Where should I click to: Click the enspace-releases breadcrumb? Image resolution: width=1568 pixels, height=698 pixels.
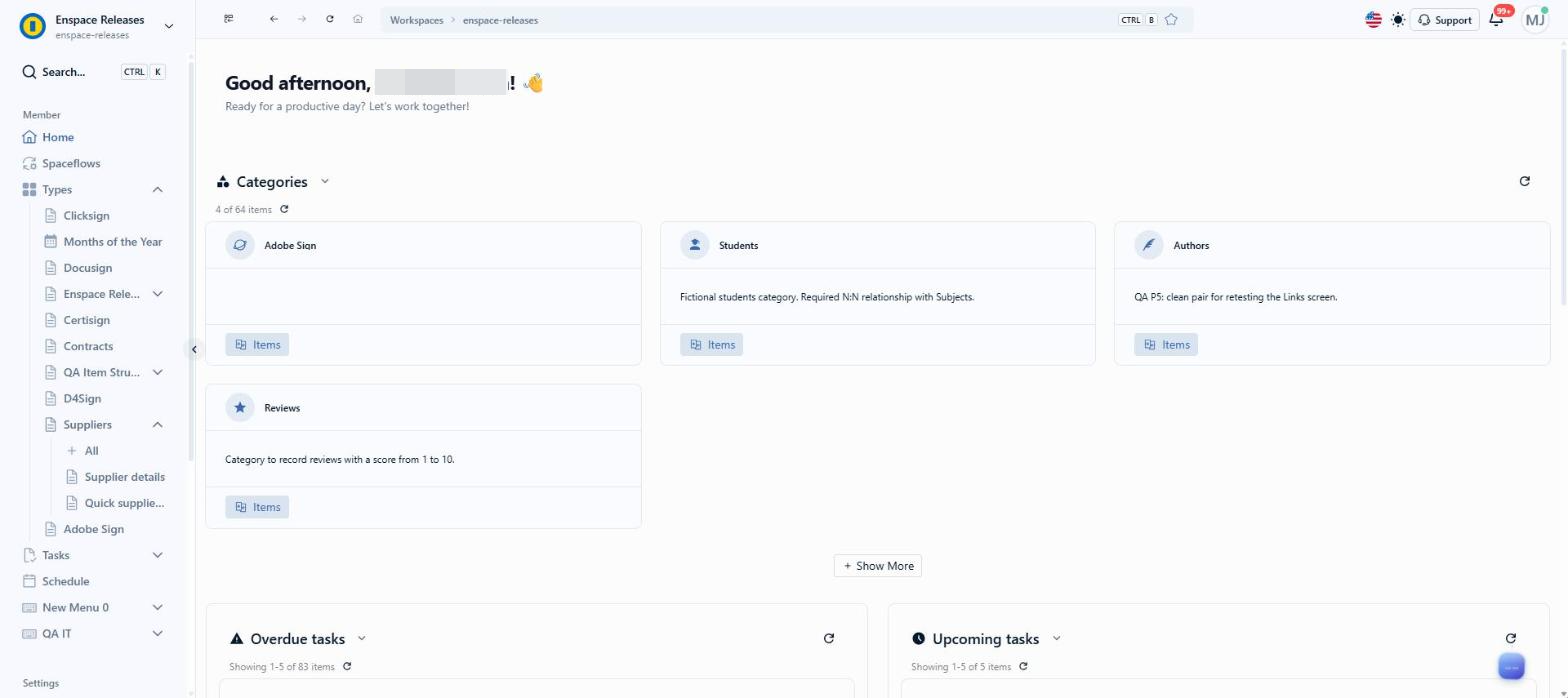(500, 20)
